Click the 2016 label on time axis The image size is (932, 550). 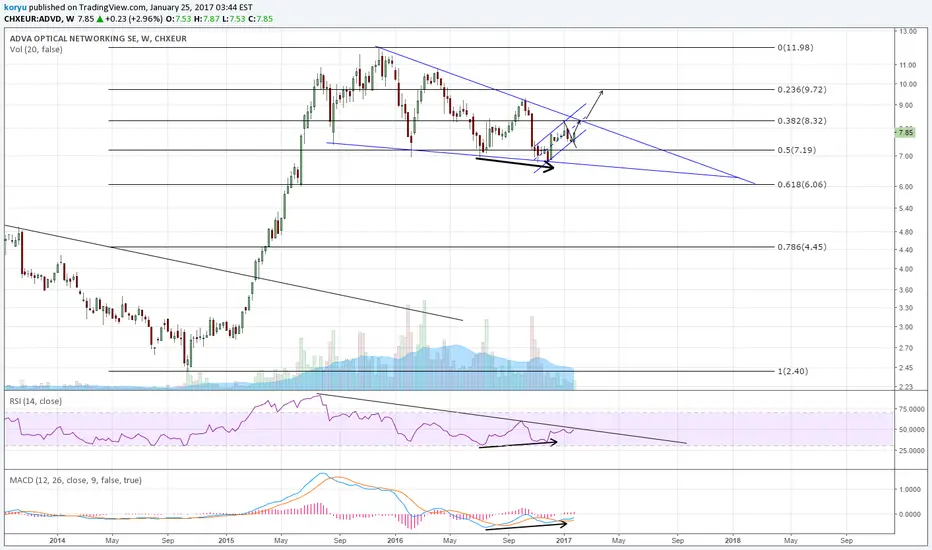pos(395,540)
